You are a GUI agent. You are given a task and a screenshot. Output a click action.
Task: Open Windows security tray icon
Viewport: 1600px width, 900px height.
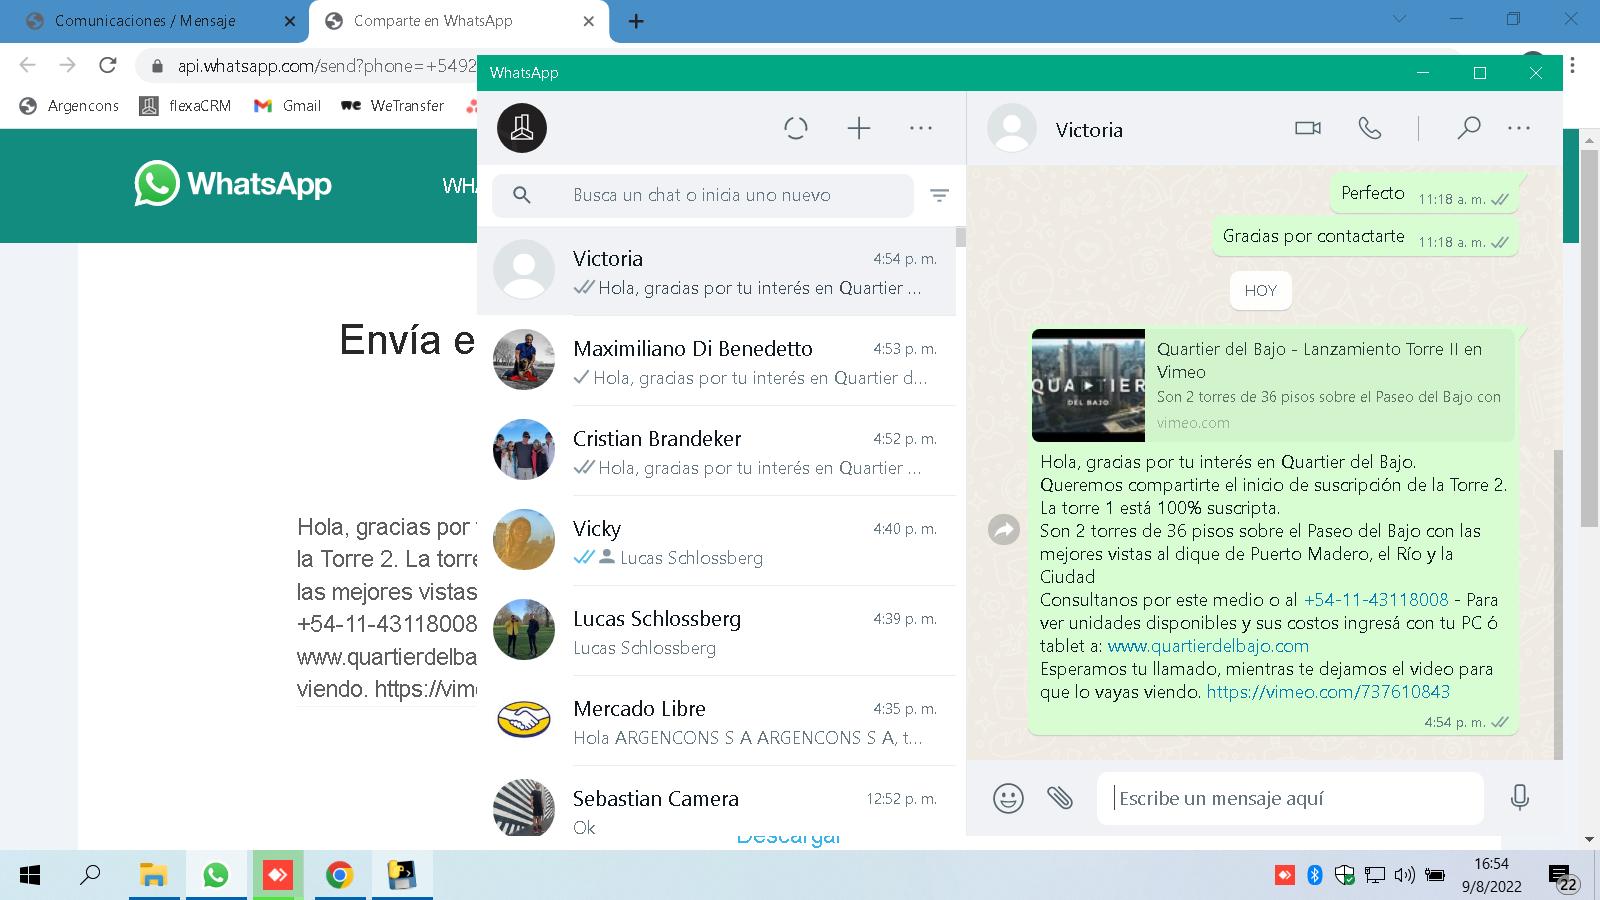pos(1345,875)
